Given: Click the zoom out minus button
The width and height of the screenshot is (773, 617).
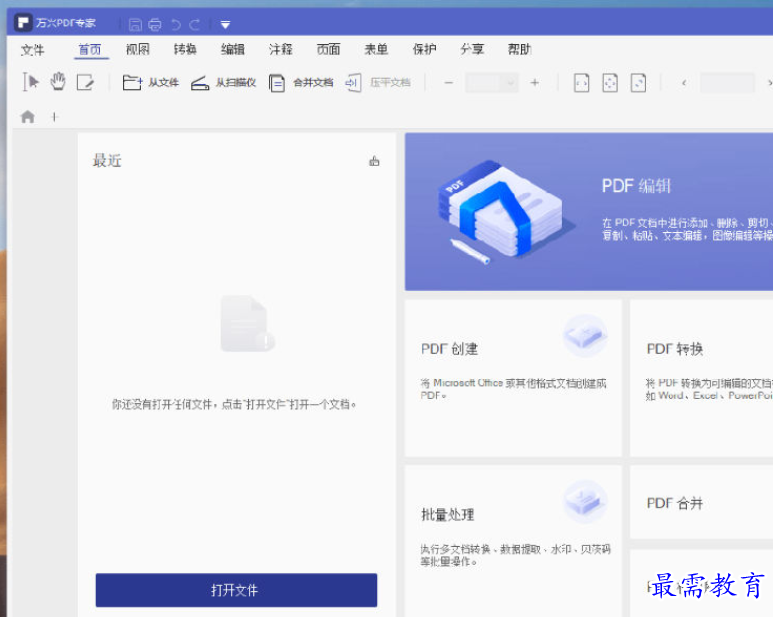Looking at the screenshot, I should click(448, 83).
